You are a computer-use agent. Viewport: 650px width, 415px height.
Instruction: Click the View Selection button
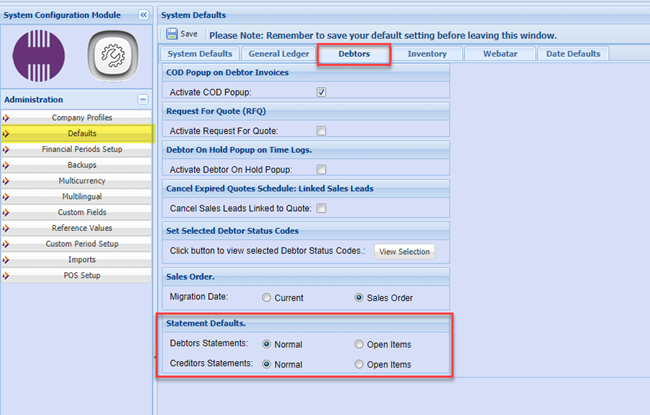pyautogui.click(x=404, y=252)
